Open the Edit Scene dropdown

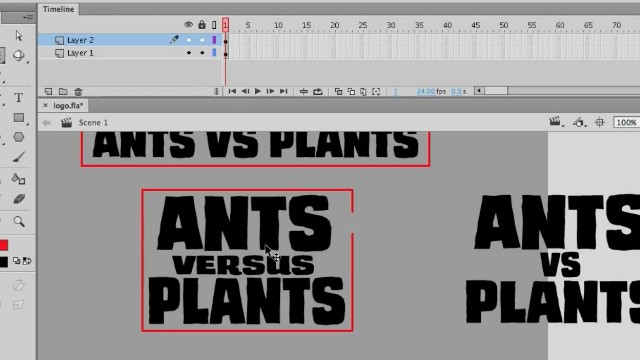(x=556, y=122)
